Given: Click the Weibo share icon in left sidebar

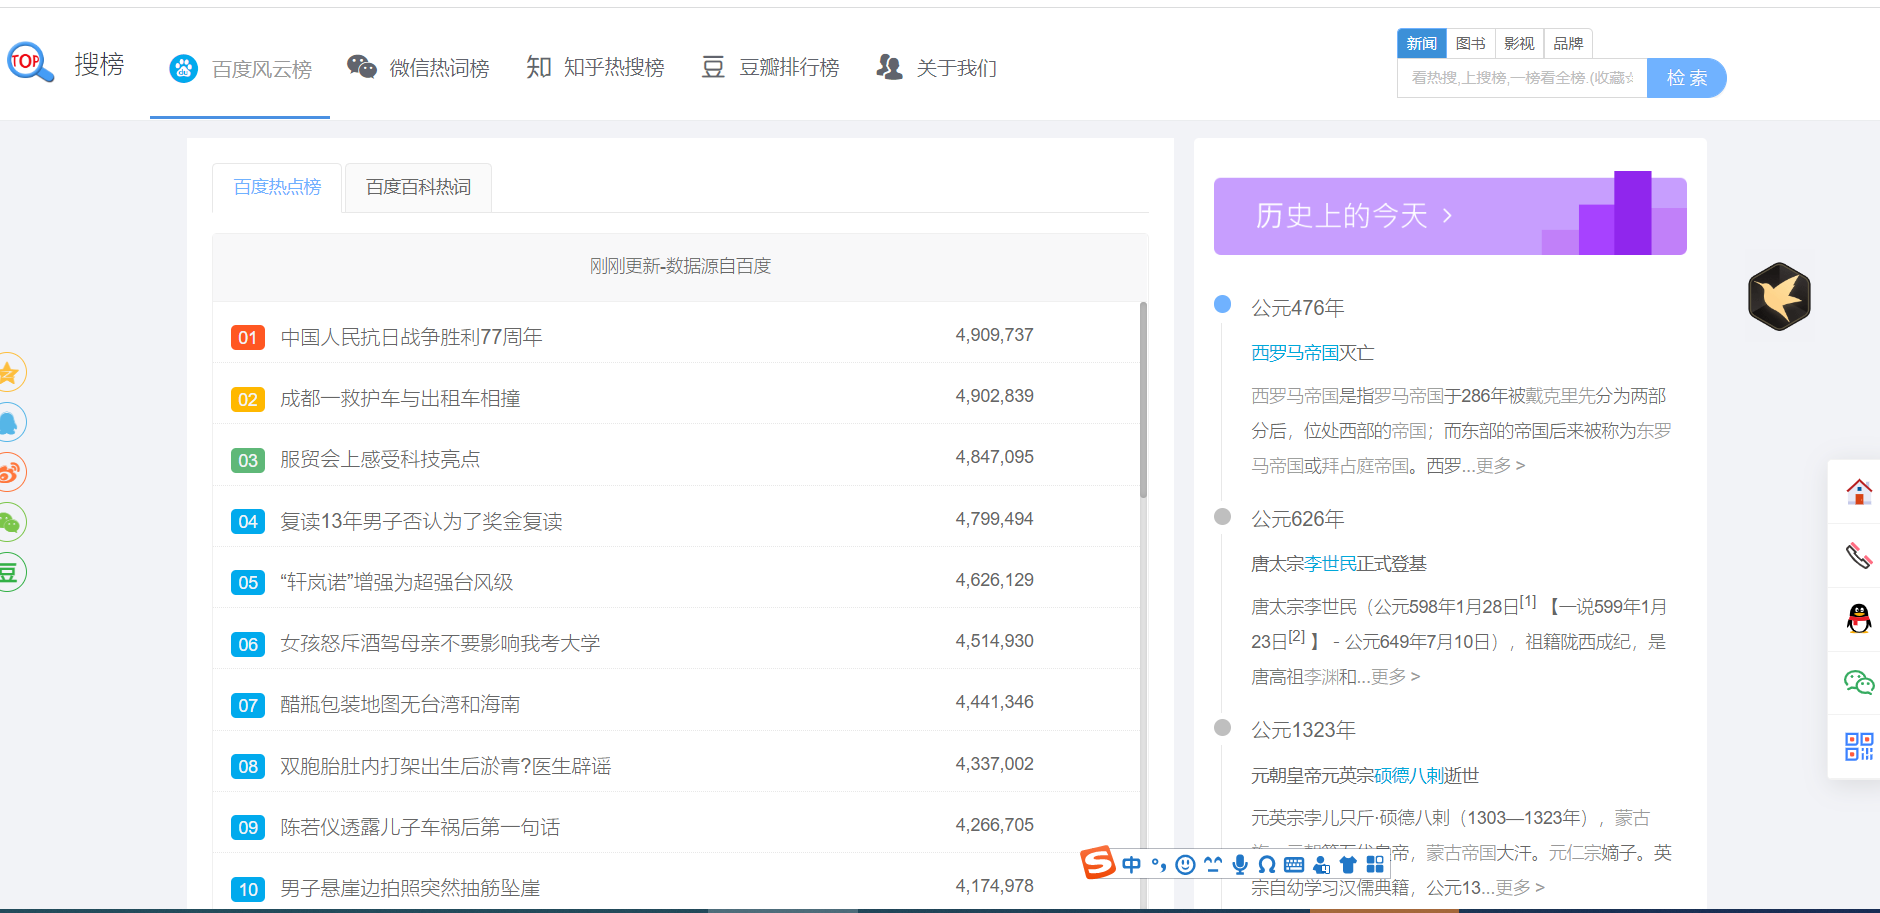Looking at the screenshot, I should pyautogui.click(x=10, y=472).
